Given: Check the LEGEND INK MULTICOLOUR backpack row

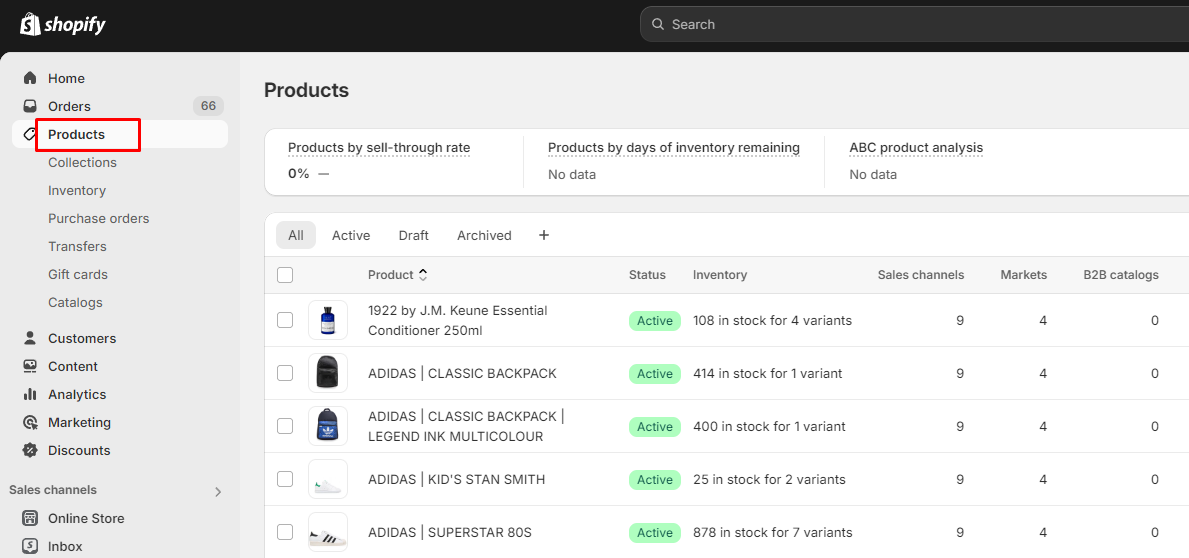Looking at the screenshot, I should click(285, 426).
